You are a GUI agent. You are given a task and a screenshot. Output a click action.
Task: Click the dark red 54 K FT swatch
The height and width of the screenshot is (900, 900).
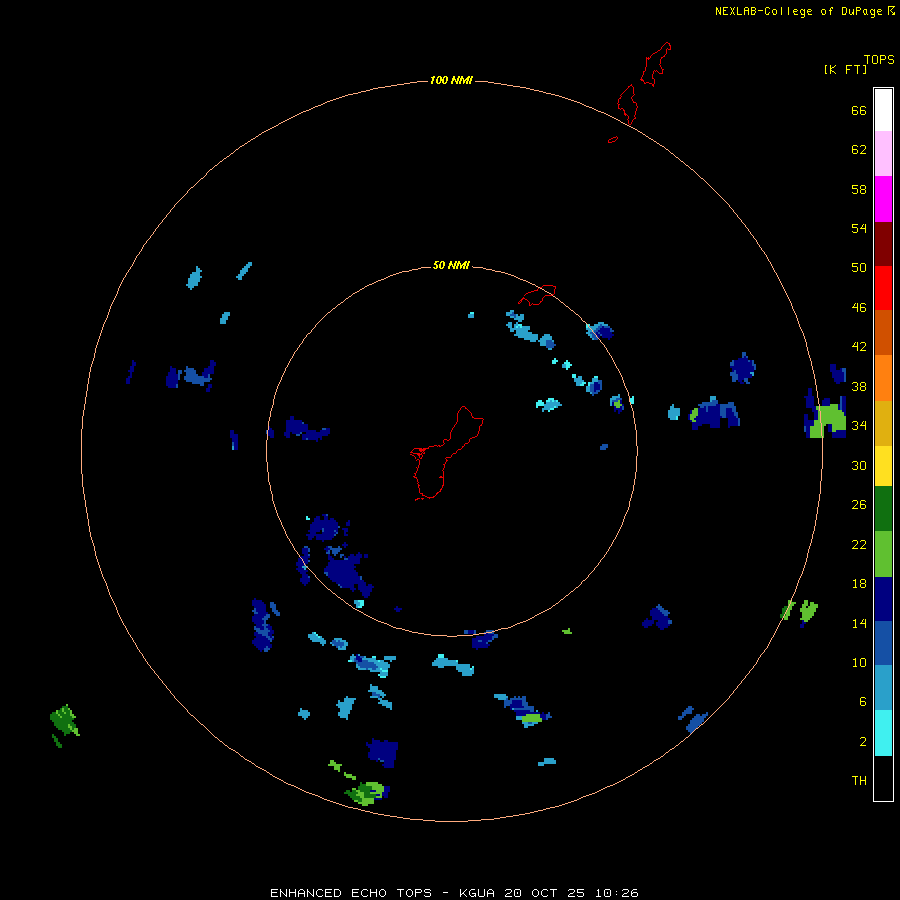883,243
